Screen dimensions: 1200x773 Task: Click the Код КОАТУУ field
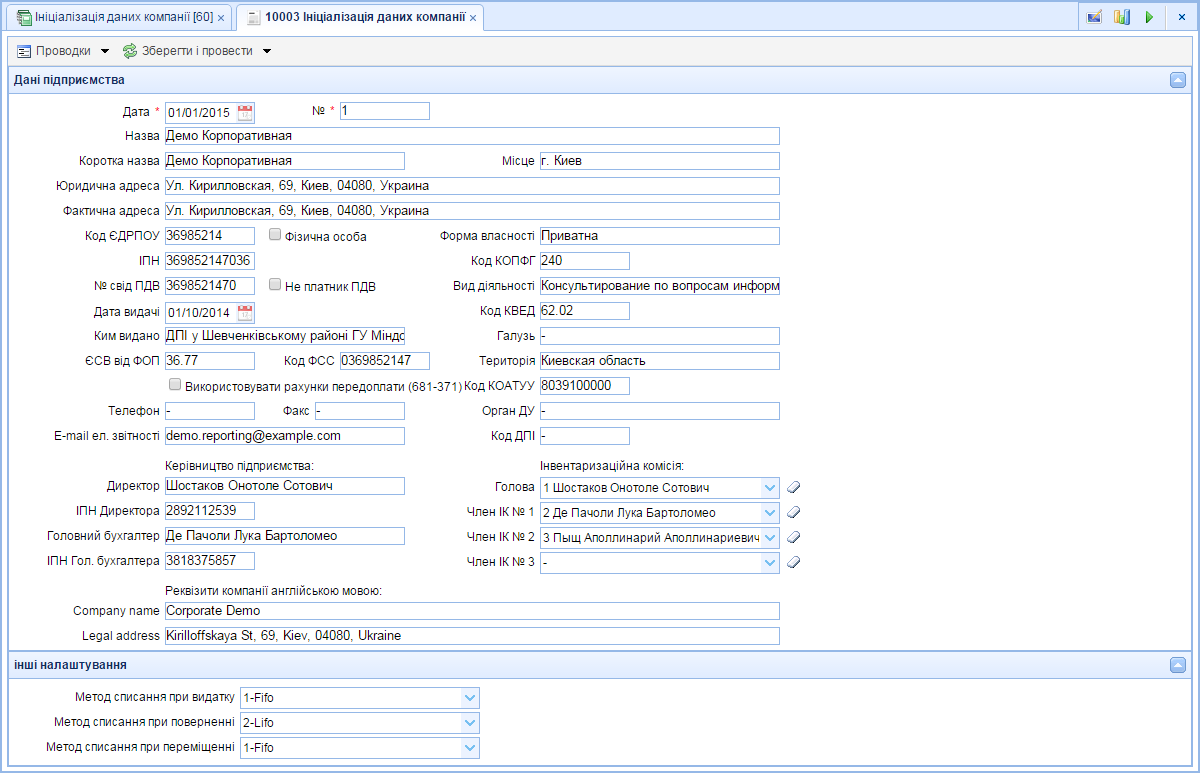(x=585, y=386)
